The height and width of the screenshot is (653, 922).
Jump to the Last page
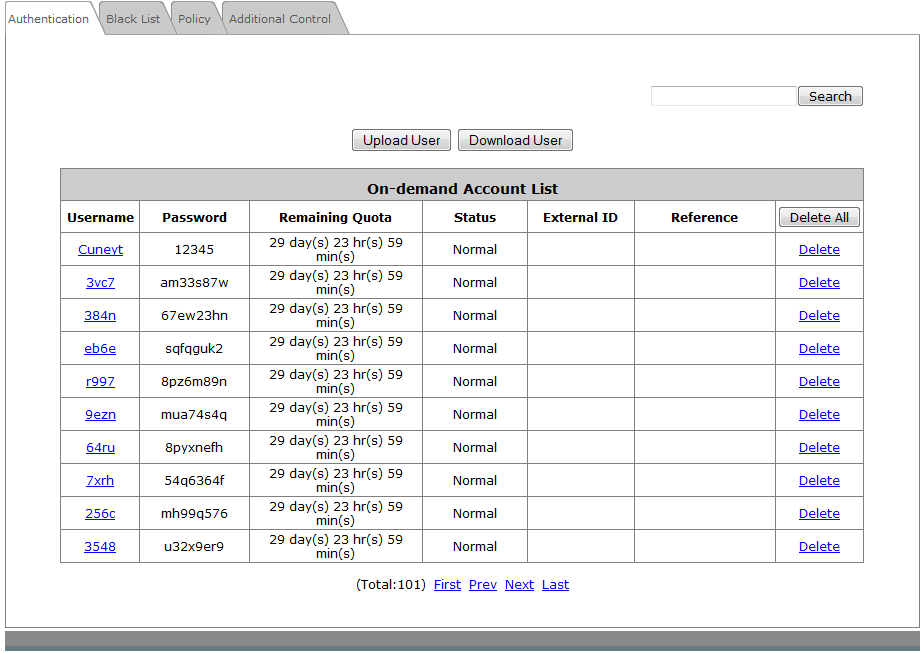(x=555, y=585)
